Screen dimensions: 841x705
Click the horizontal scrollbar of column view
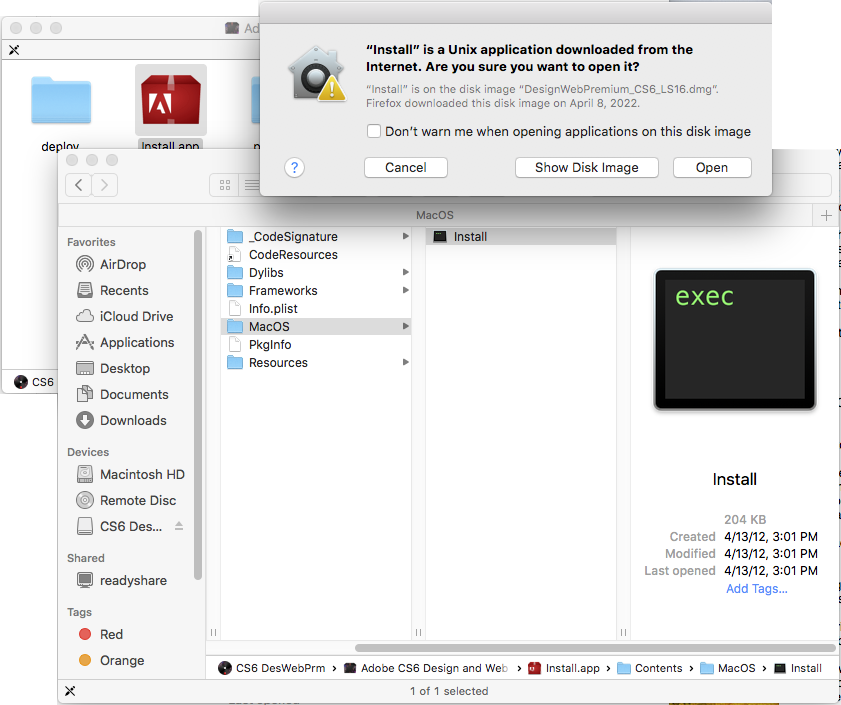point(595,648)
